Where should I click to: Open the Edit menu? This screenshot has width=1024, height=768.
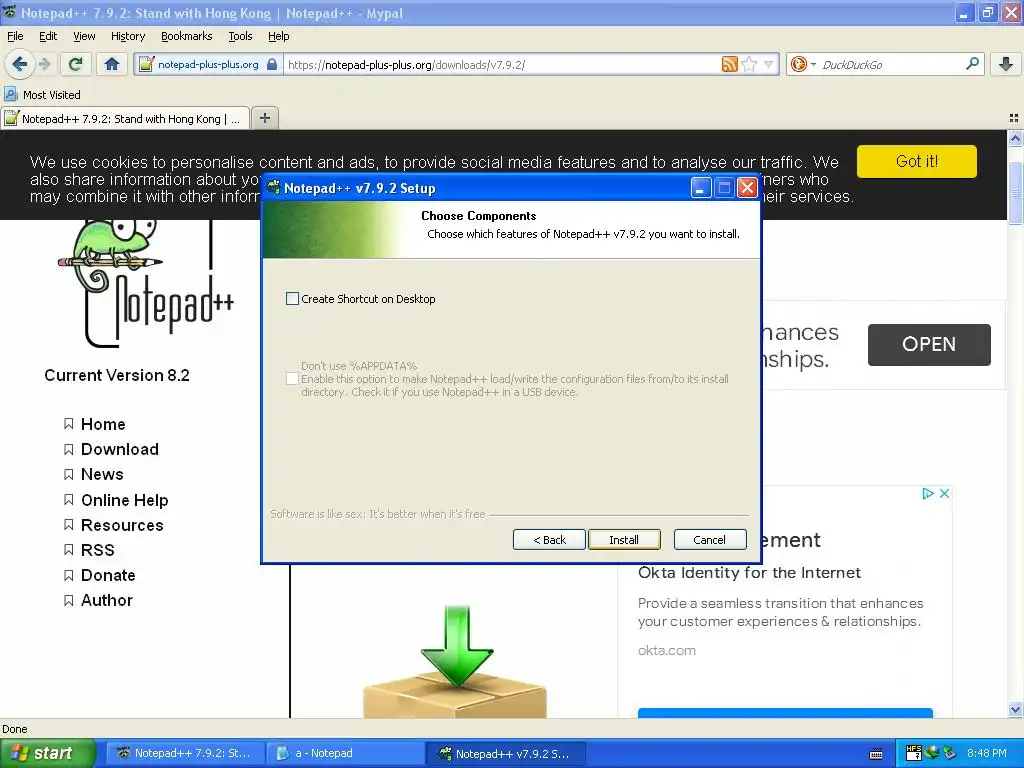point(48,36)
